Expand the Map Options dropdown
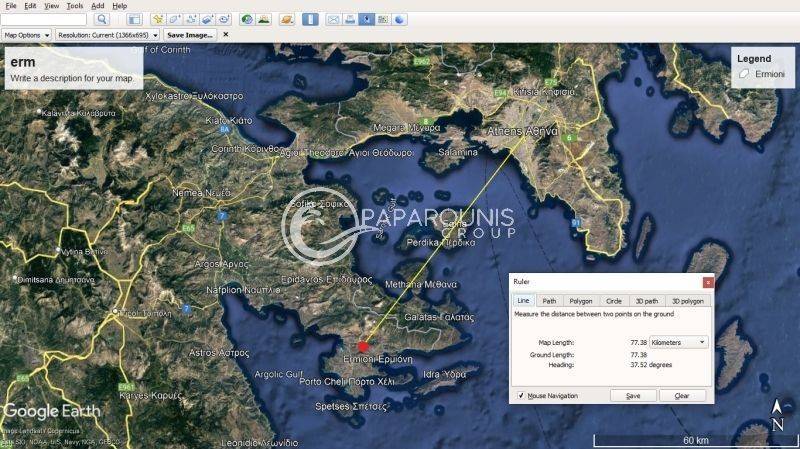800x449 pixels. pyautogui.click(x=26, y=34)
